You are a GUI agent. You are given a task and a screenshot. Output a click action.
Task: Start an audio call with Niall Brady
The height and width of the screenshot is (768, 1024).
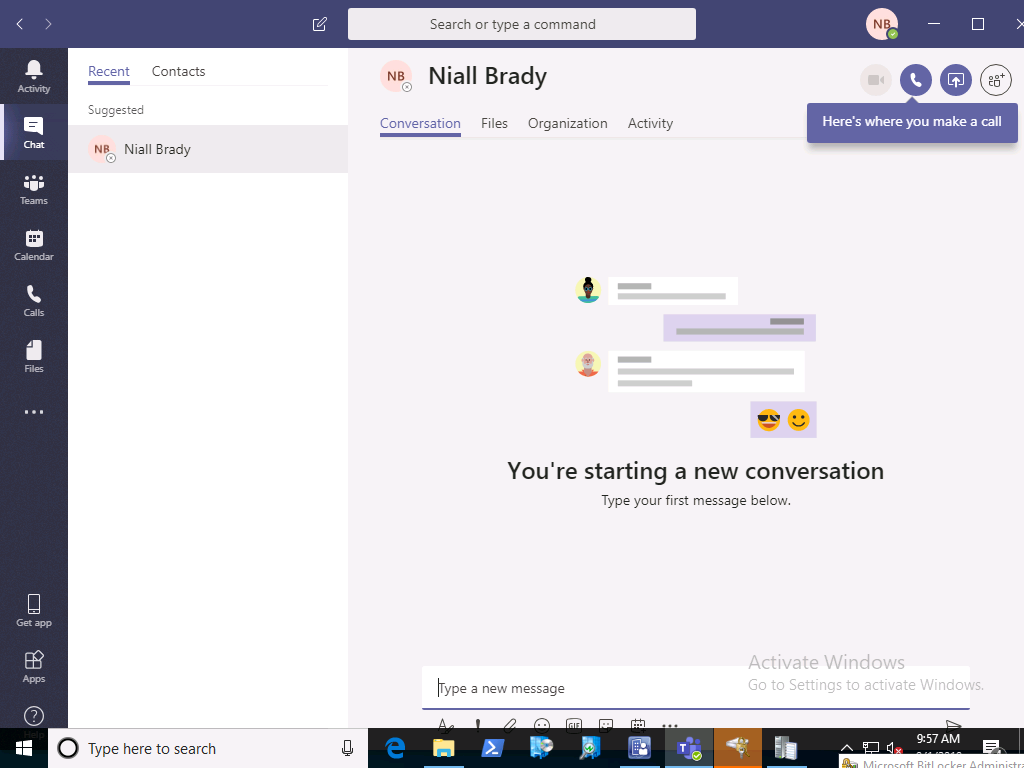coord(916,80)
